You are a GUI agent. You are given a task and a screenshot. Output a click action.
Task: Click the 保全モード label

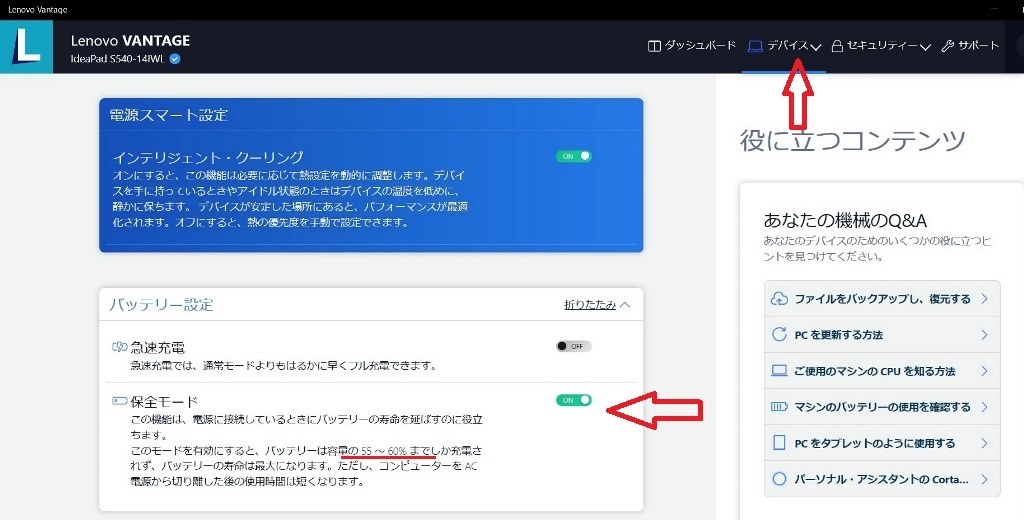164,402
